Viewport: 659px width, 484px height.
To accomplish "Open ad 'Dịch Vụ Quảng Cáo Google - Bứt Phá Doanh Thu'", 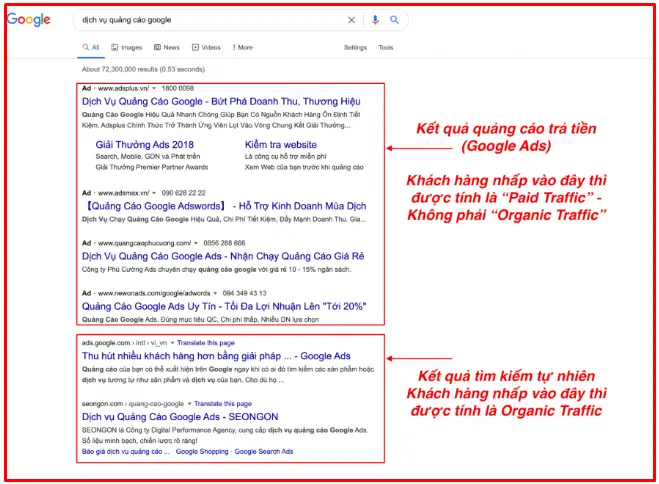I will point(221,101).
